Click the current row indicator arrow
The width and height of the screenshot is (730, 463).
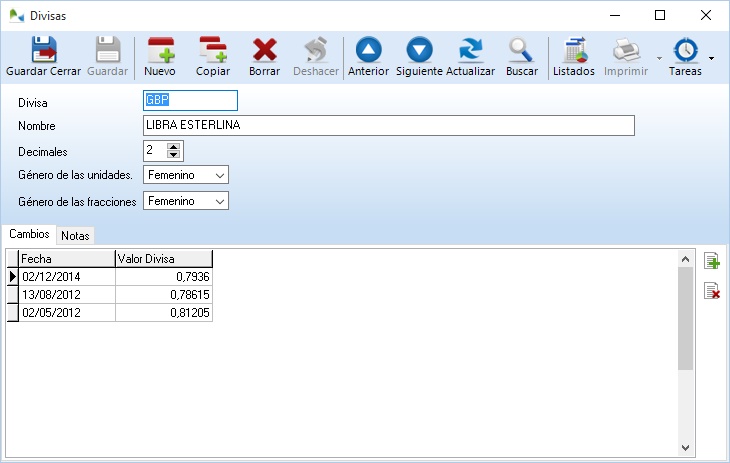point(13,277)
